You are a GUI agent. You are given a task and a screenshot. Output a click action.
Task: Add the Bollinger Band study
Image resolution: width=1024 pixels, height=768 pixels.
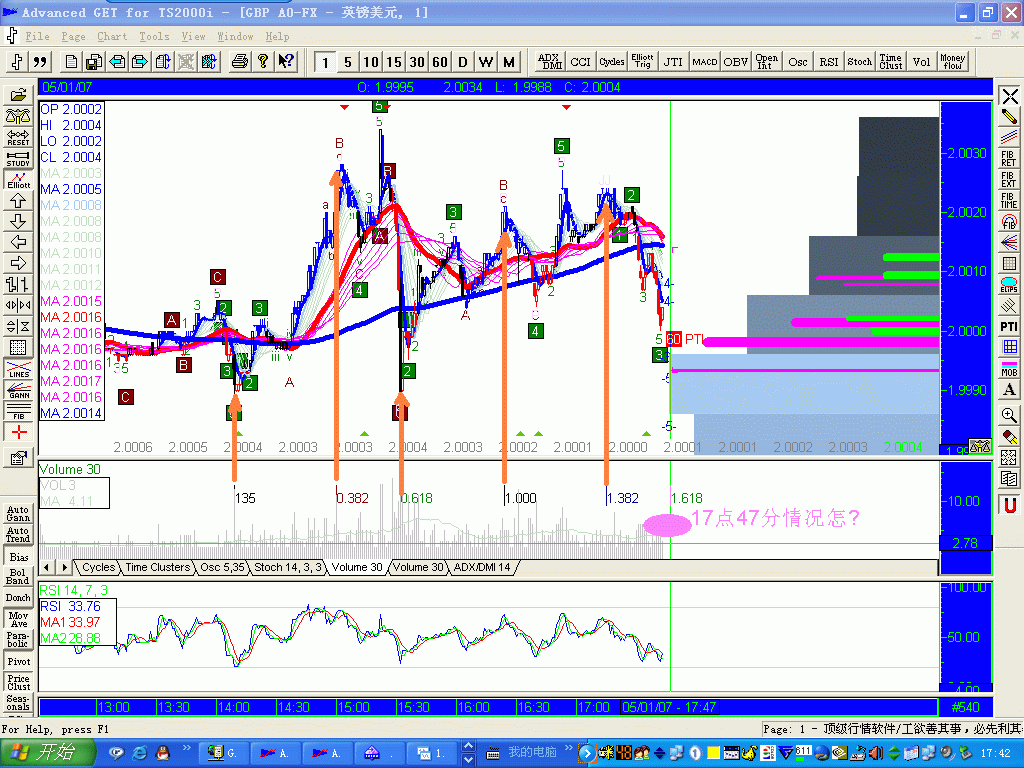point(18,575)
